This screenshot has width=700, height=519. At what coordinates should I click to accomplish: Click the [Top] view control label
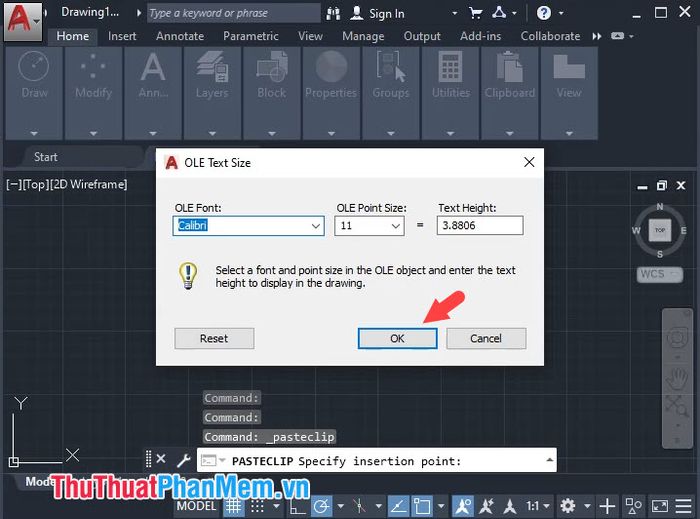click(x=36, y=184)
